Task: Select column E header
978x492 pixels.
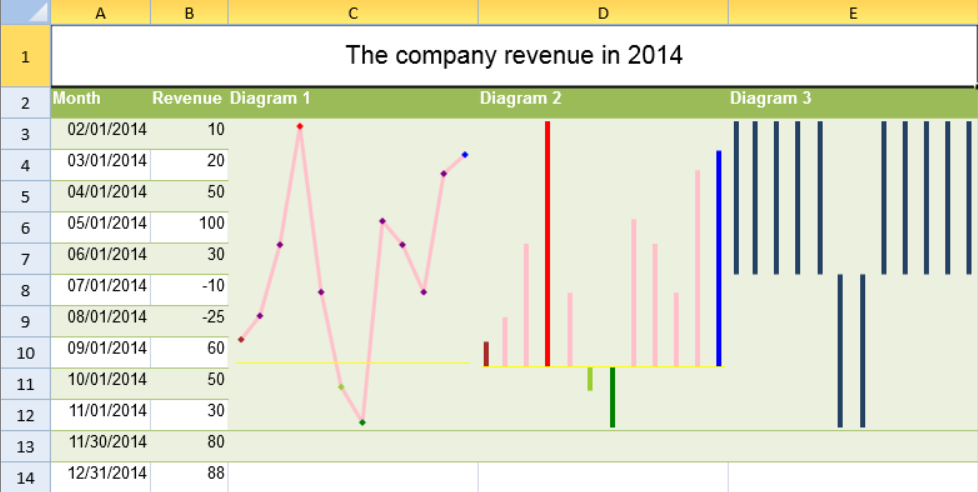Action: pos(852,12)
